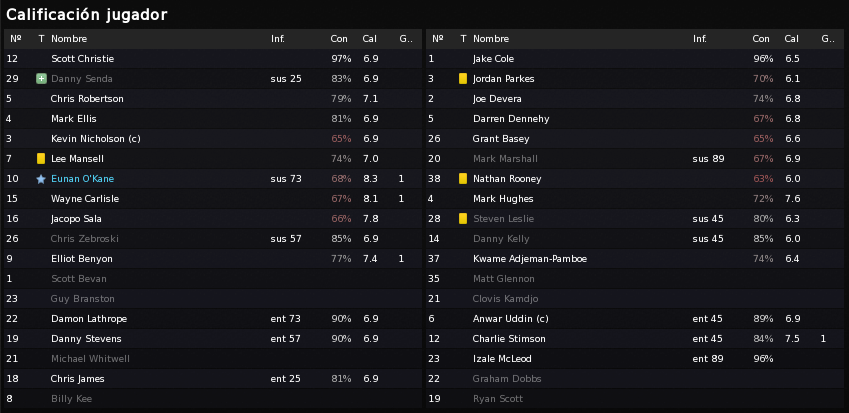
Task: Click Lee Mansell's yellow card icon
Action: (41, 159)
